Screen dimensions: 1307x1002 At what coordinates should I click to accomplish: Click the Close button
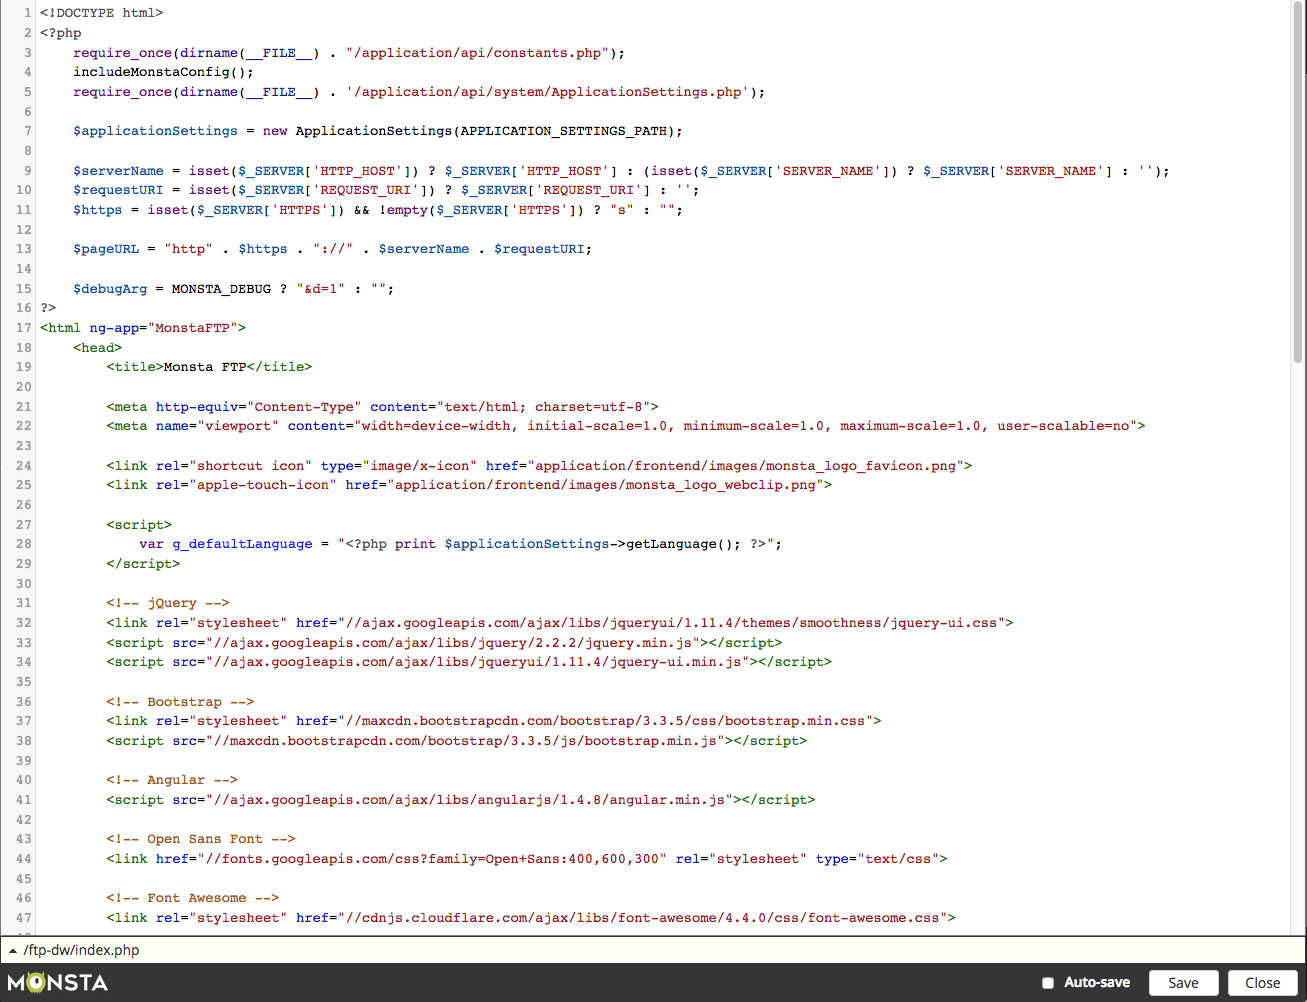[1263, 983]
